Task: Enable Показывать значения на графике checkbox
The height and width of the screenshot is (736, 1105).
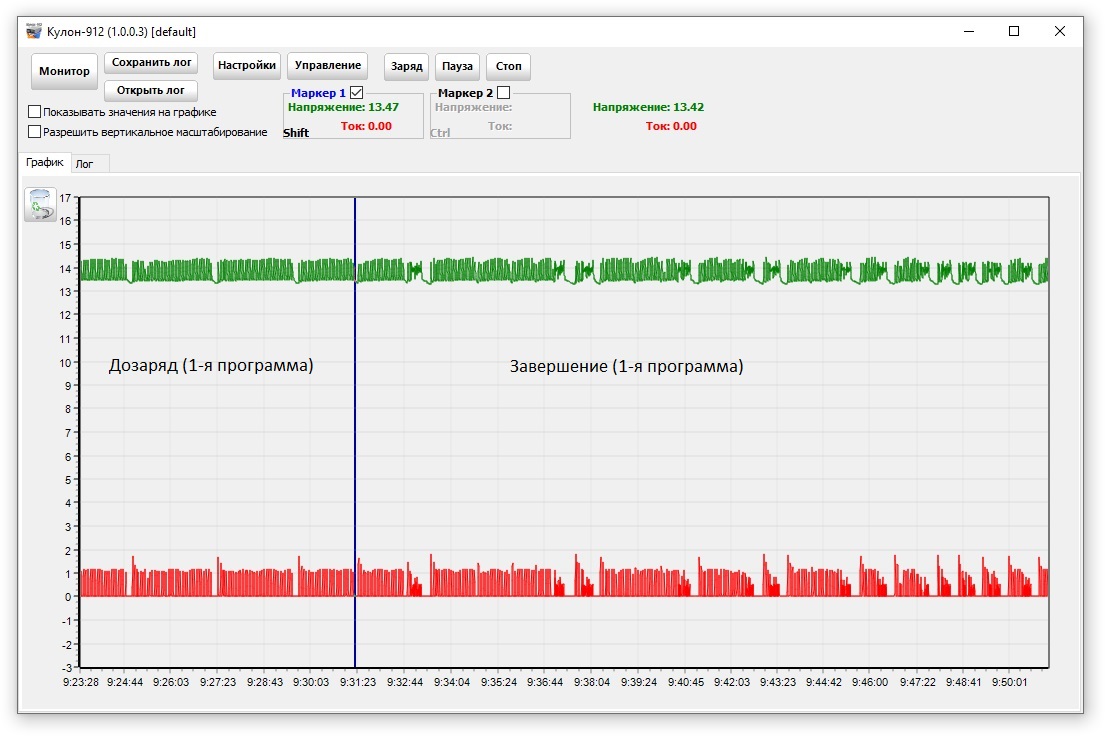Action: point(35,112)
